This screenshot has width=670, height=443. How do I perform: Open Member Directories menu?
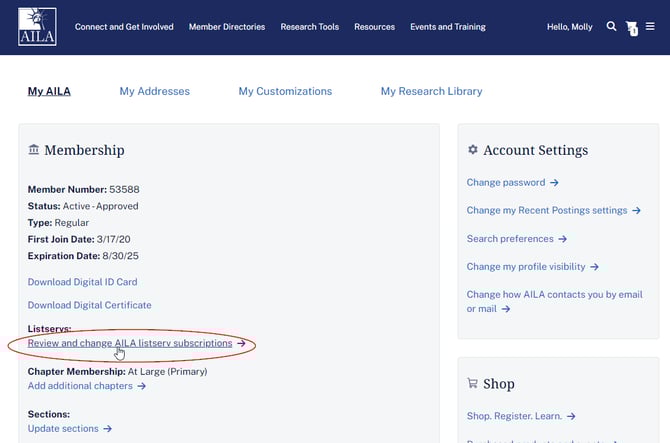[227, 27]
